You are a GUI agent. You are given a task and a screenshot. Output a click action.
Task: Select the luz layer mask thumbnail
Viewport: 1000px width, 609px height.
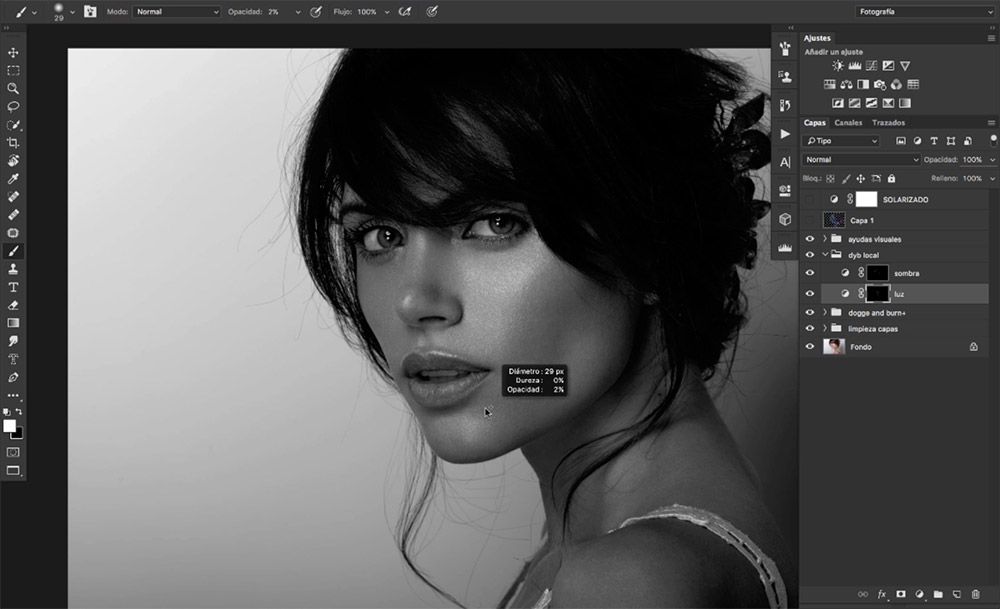(876, 293)
